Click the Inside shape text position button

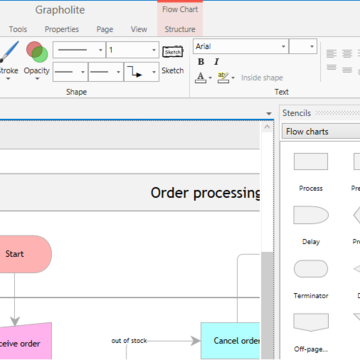click(262, 78)
